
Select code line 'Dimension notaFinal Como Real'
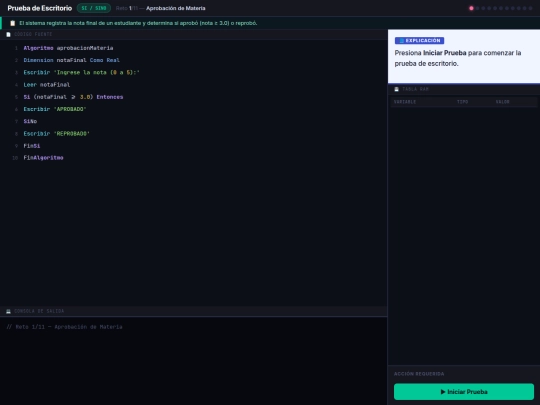pos(71,60)
